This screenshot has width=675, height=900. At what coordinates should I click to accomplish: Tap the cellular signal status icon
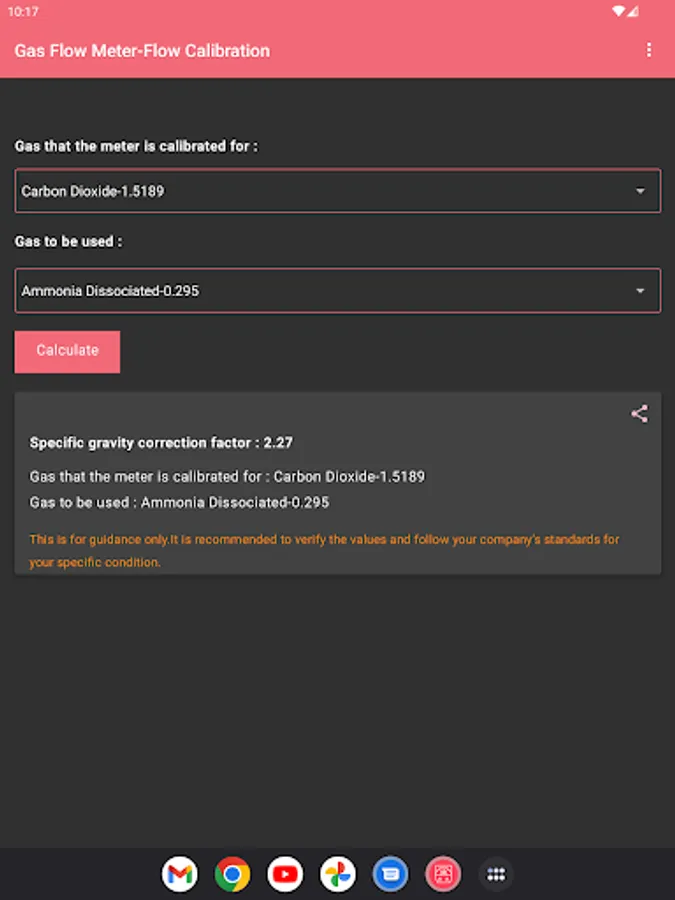pyautogui.click(x=633, y=11)
